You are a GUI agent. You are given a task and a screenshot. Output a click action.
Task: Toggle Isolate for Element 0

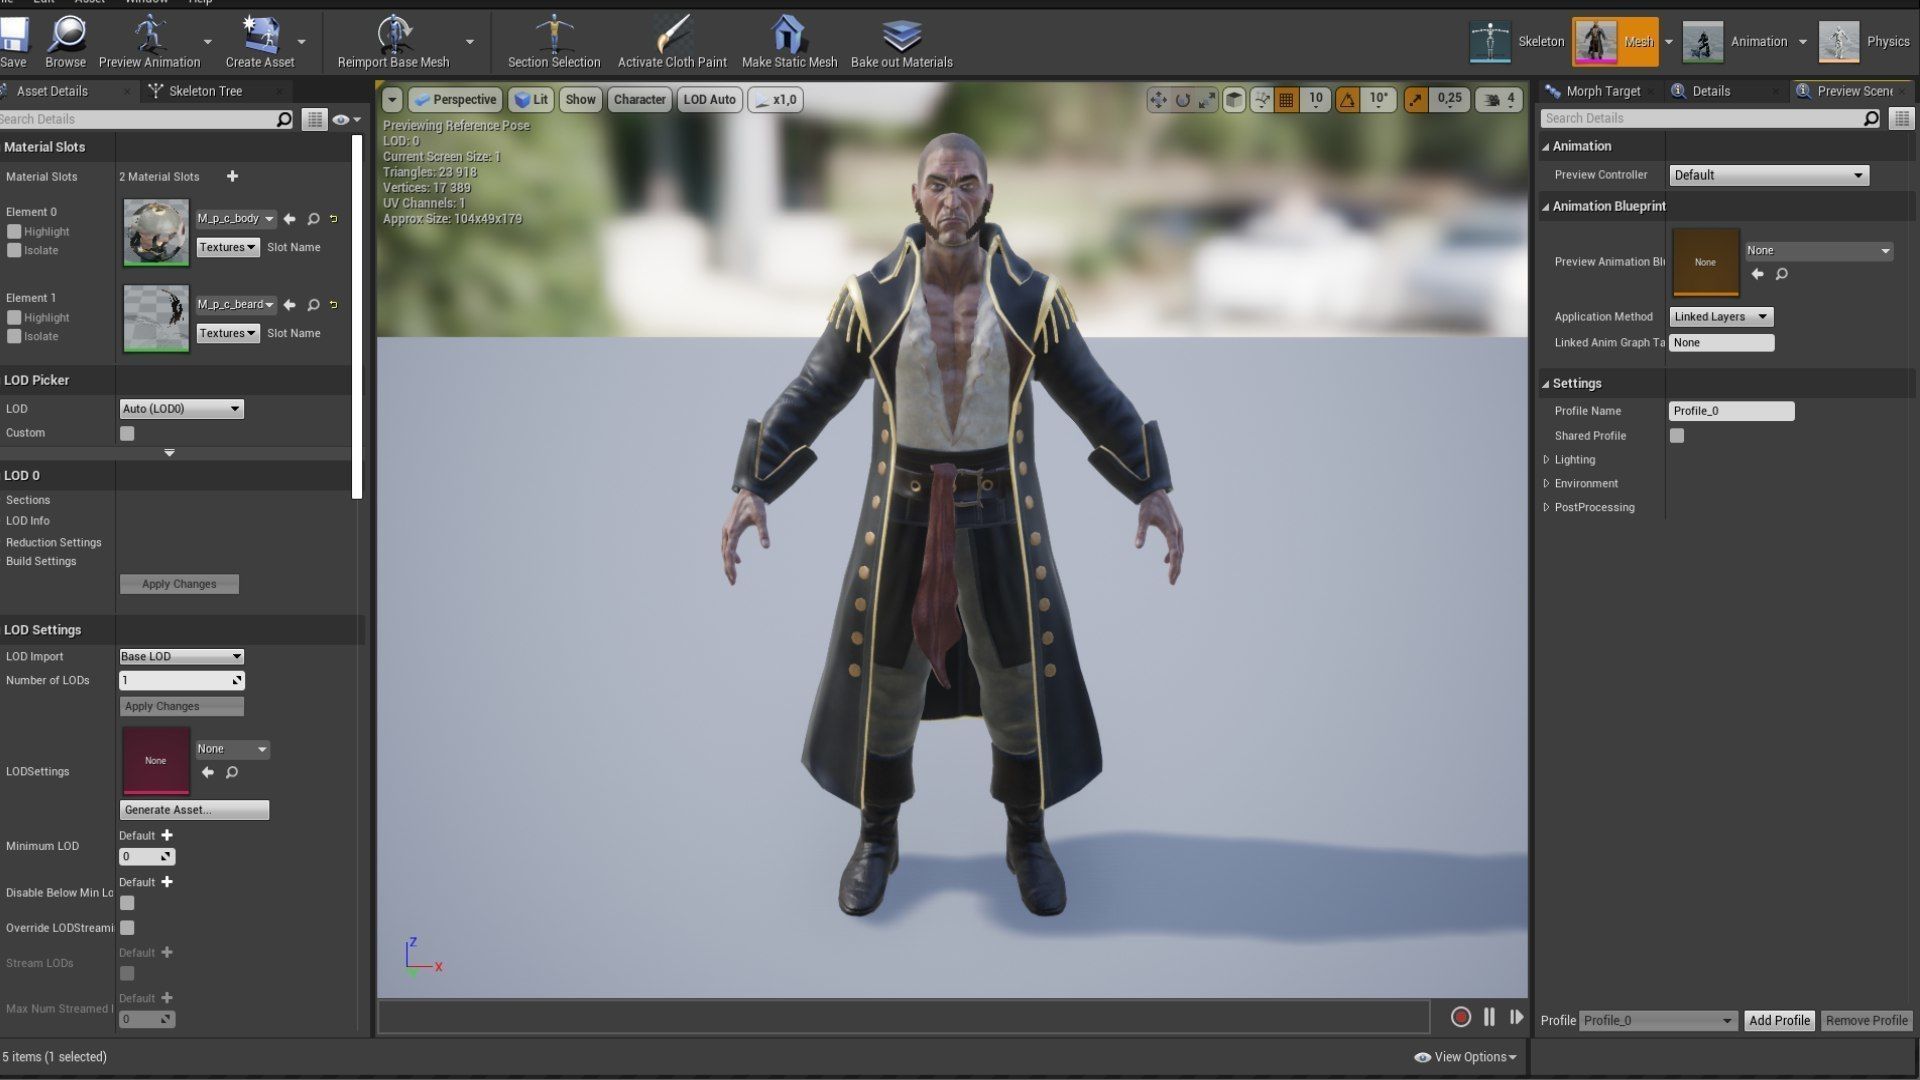pos(14,250)
